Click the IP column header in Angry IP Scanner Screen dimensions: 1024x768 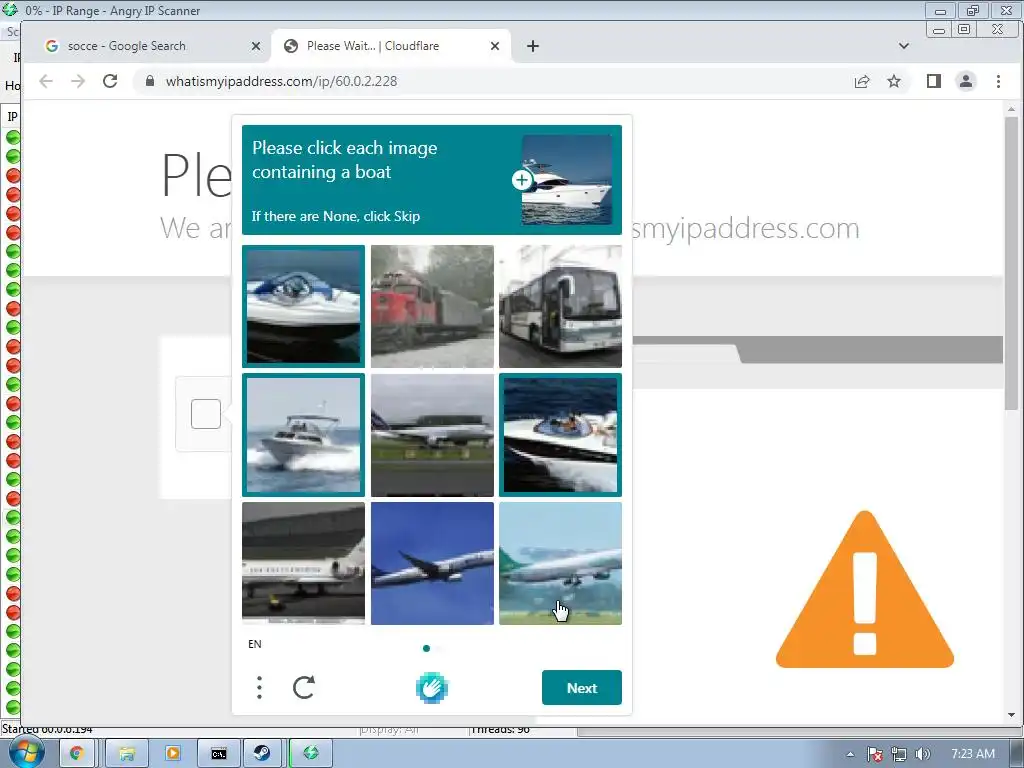click(12, 117)
